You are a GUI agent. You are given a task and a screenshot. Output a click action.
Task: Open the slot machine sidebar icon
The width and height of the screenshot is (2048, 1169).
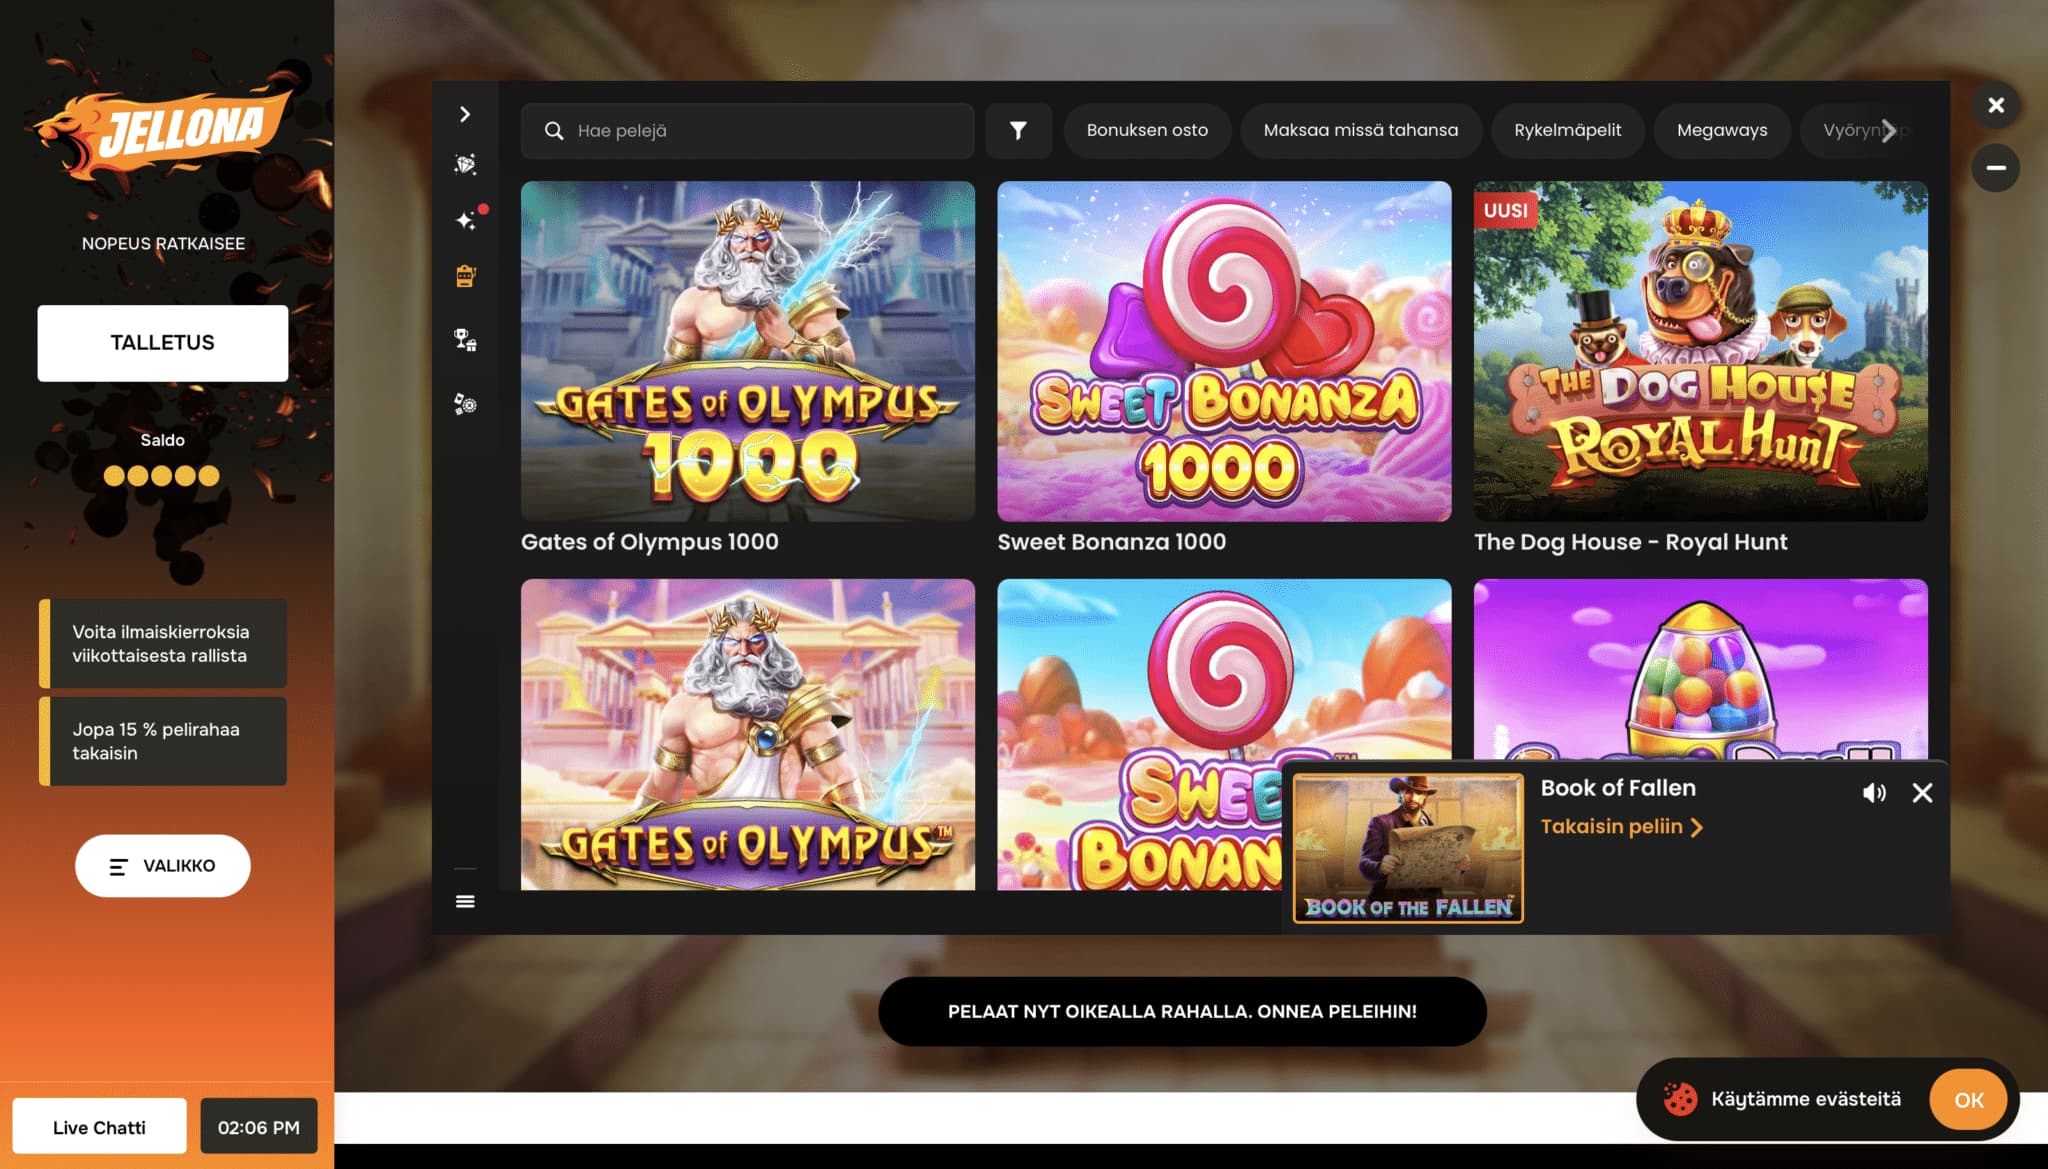pos(465,276)
